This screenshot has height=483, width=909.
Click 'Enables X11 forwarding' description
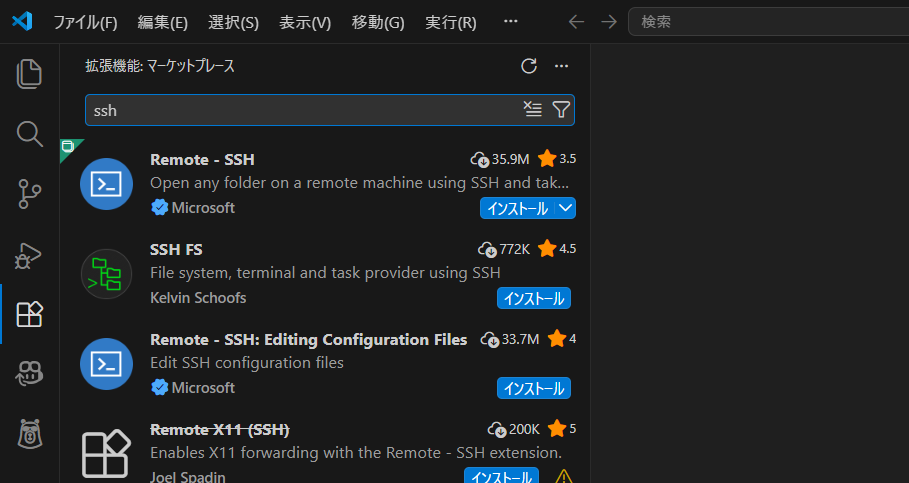click(355, 452)
